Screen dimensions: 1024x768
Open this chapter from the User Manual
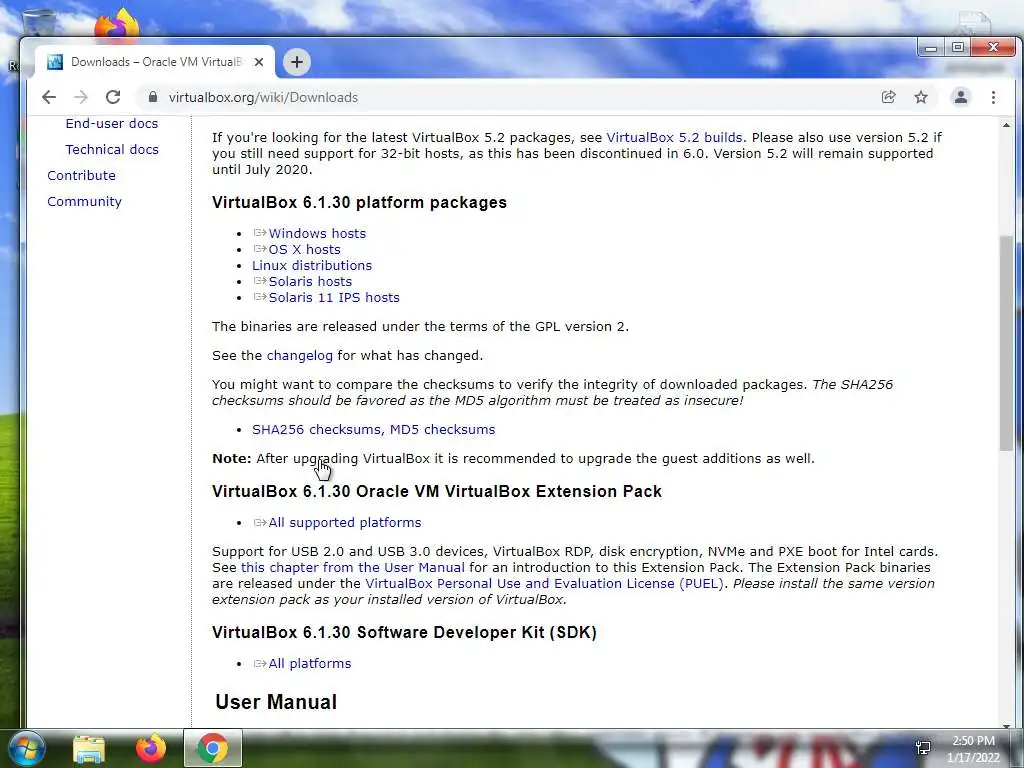(x=353, y=568)
